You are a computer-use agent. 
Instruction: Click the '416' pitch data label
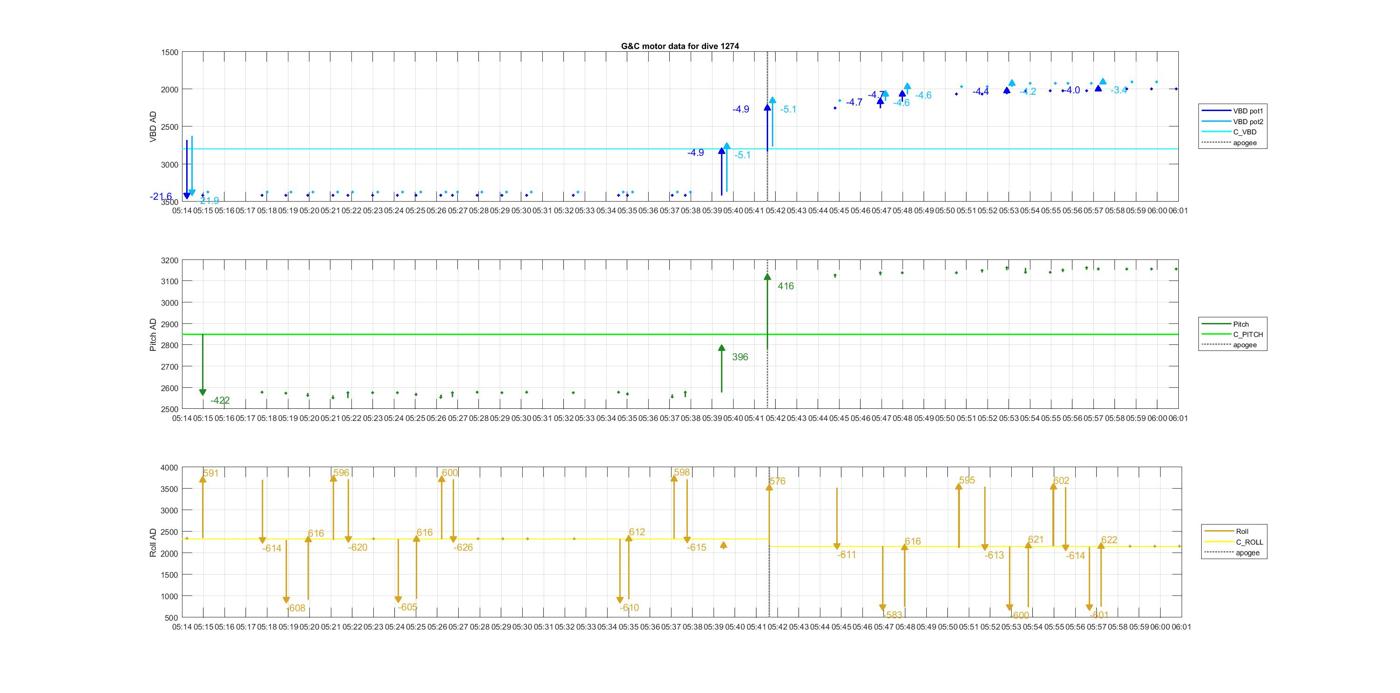[786, 286]
